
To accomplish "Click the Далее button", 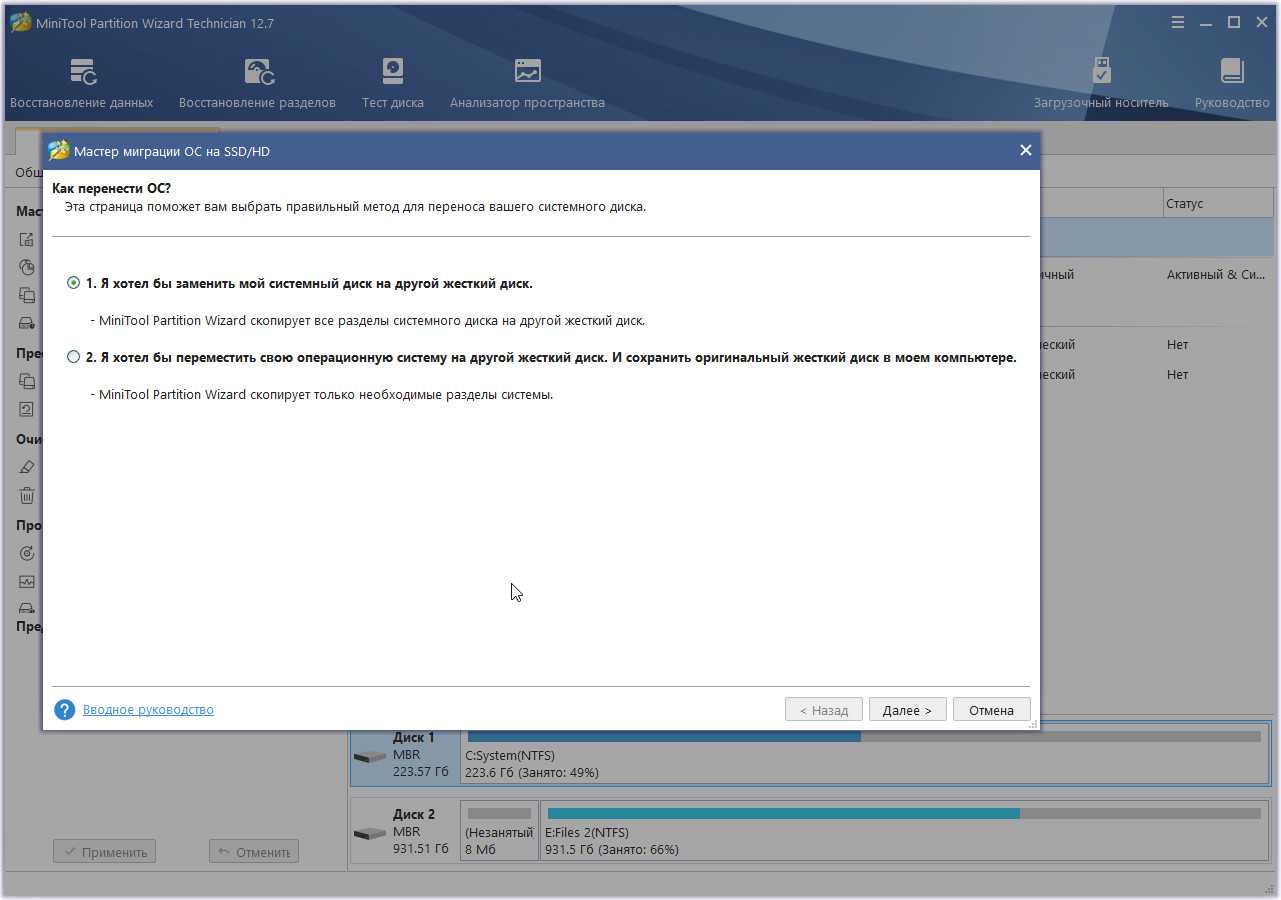I will pyautogui.click(x=907, y=710).
